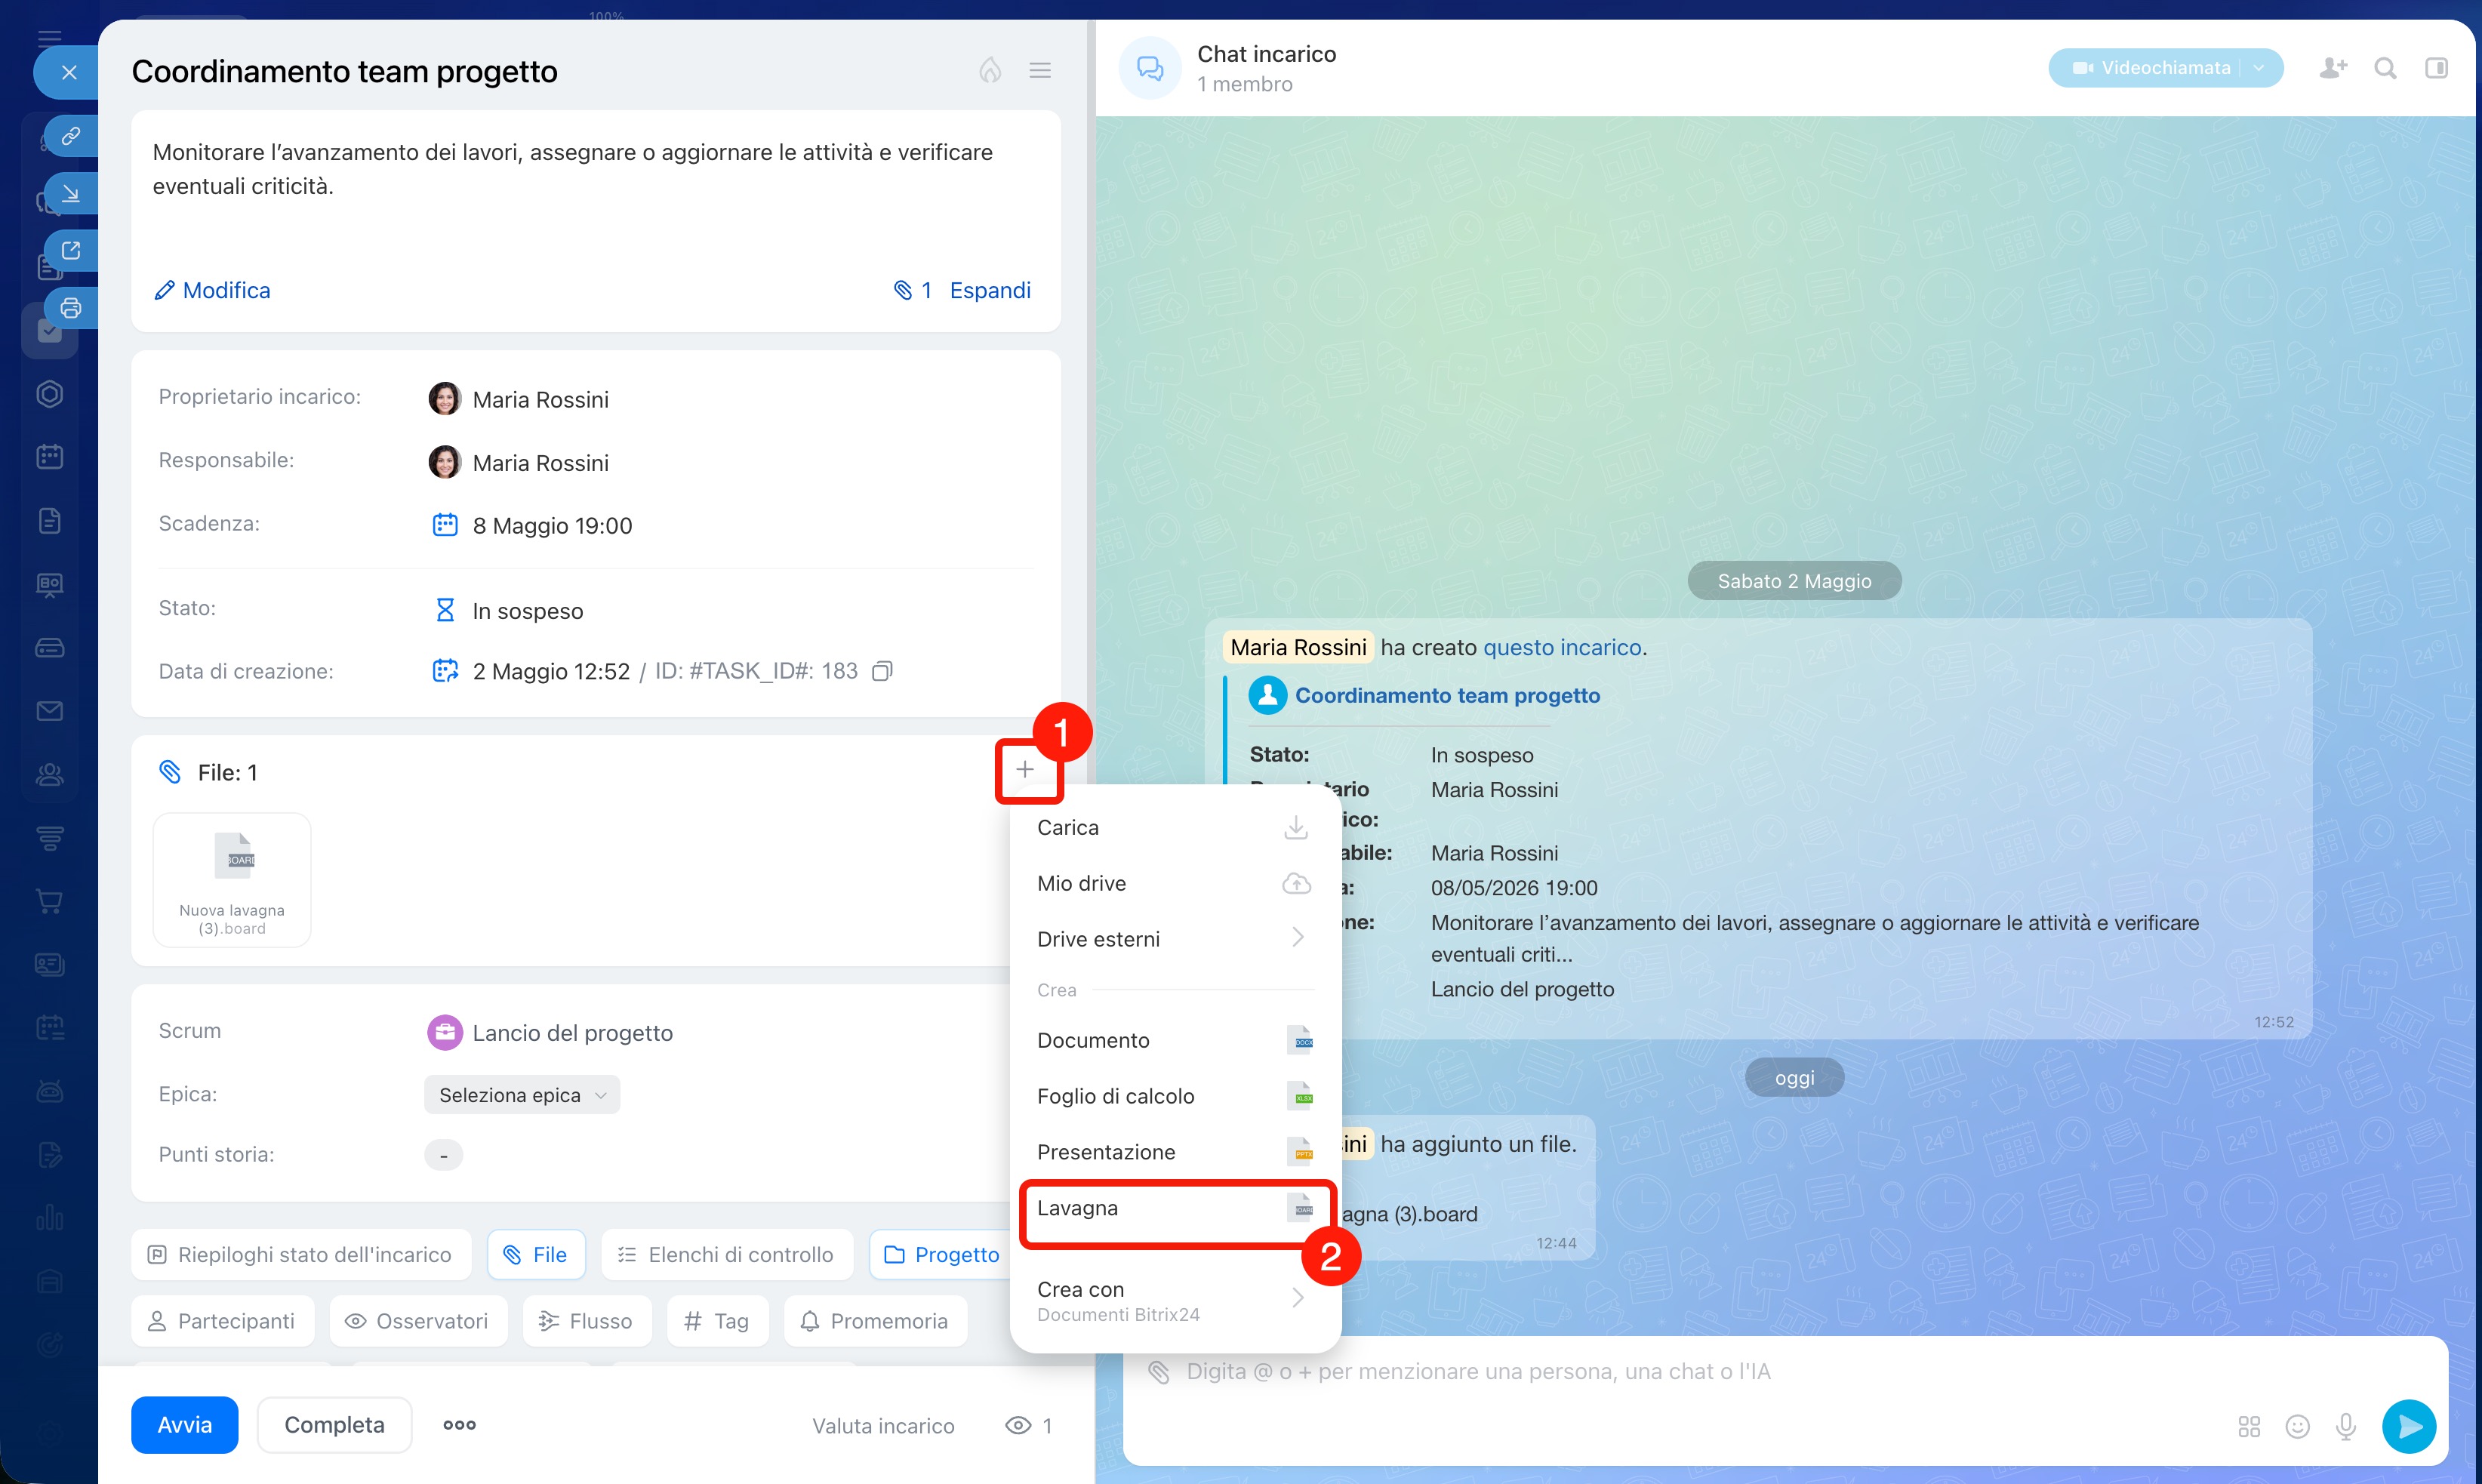The image size is (2482, 1484).
Task: Open the Lancio del progetto scrum link
Action: 572,1033
